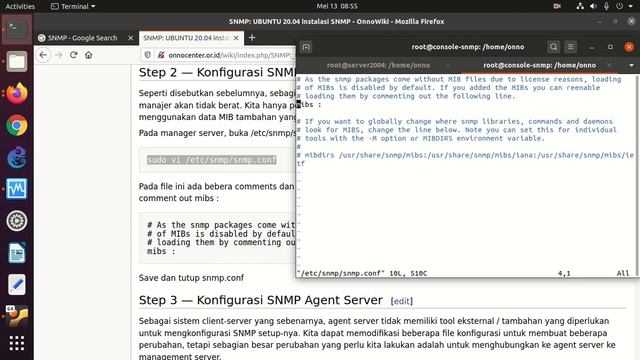This screenshot has width=640, height=360.
Task: Open the clock and calendar panel
Action: (337, 6)
